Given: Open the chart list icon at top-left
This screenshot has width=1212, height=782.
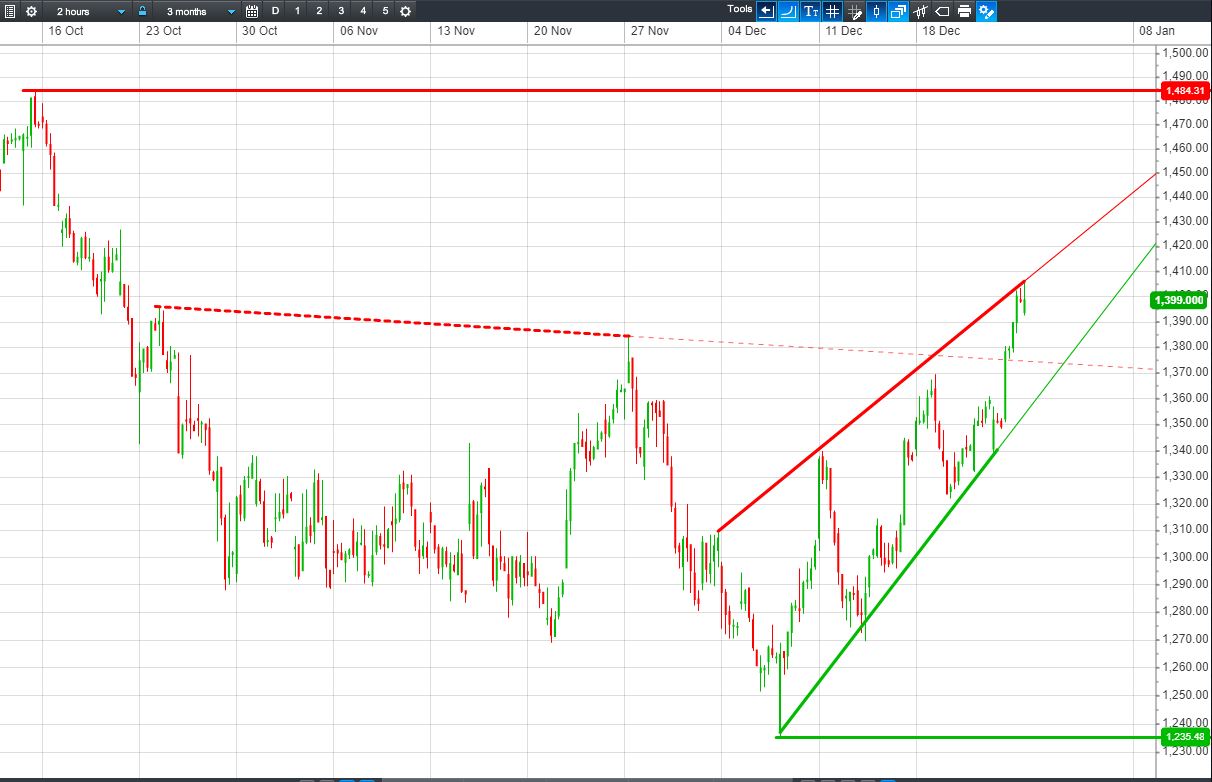Looking at the screenshot, I should pyautogui.click(x=9, y=11).
